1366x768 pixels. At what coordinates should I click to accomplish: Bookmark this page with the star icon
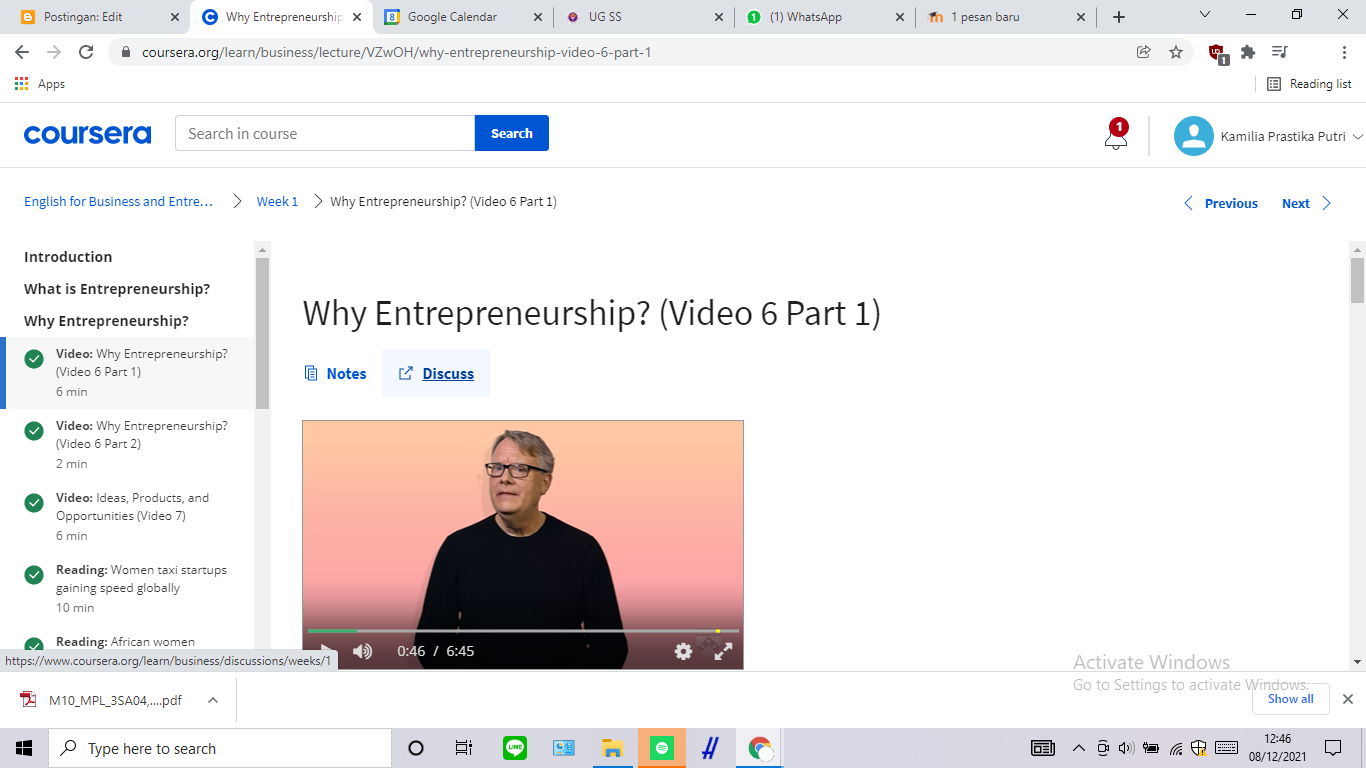coord(1176,52)
